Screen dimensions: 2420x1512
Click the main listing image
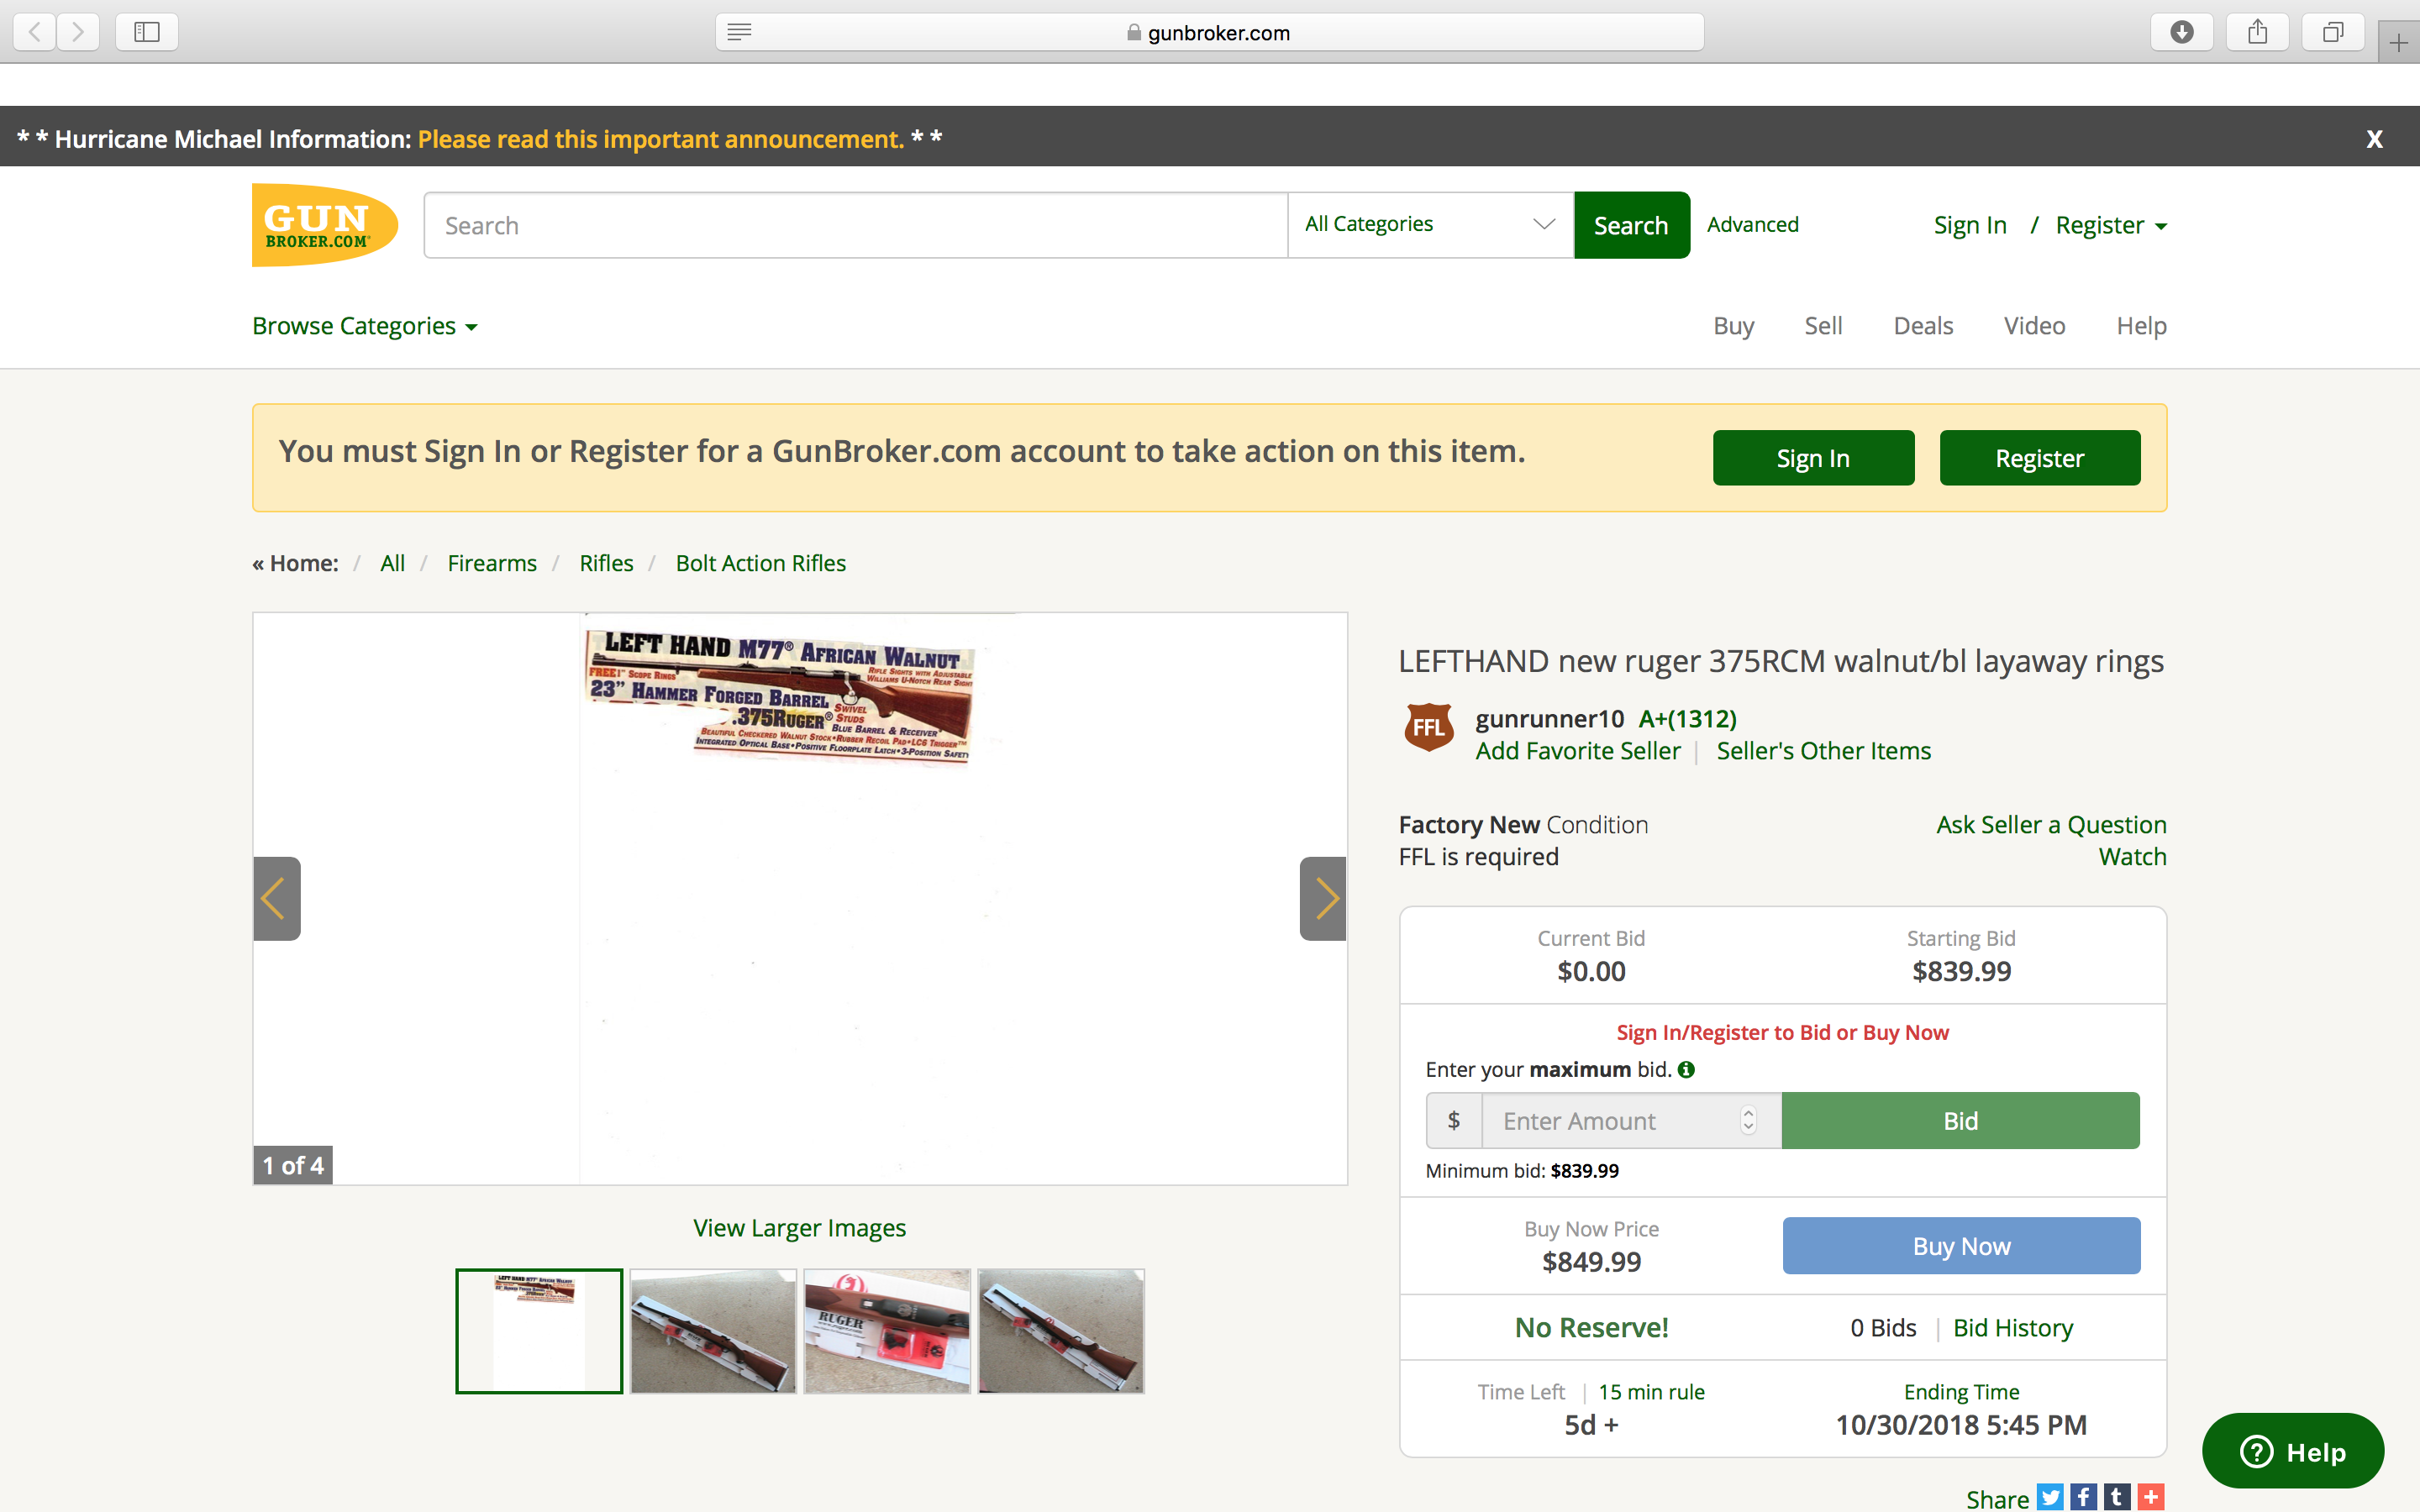[800, 898]
